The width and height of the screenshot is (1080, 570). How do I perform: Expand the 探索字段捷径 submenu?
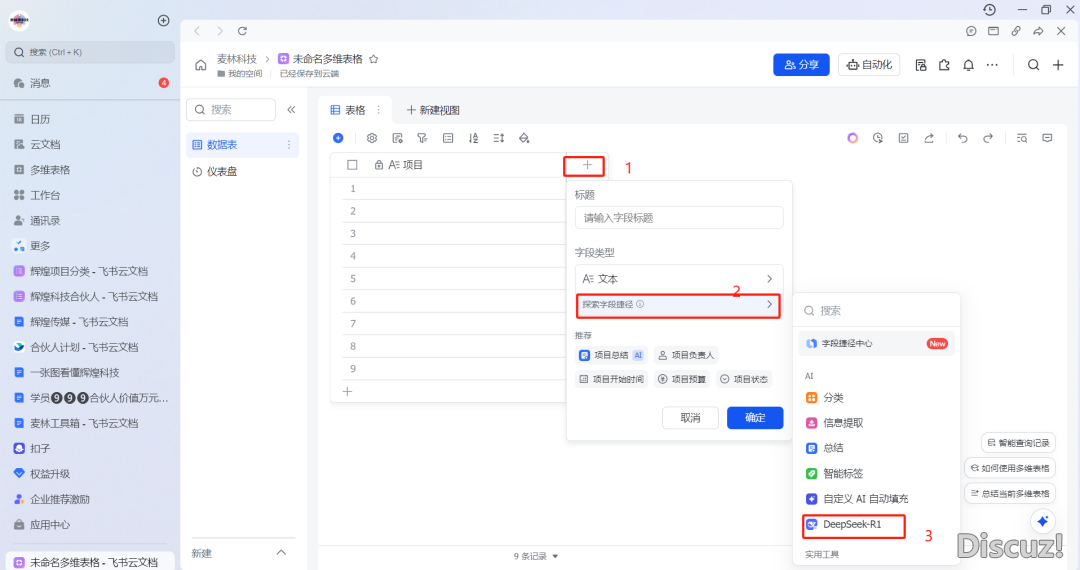678,304
